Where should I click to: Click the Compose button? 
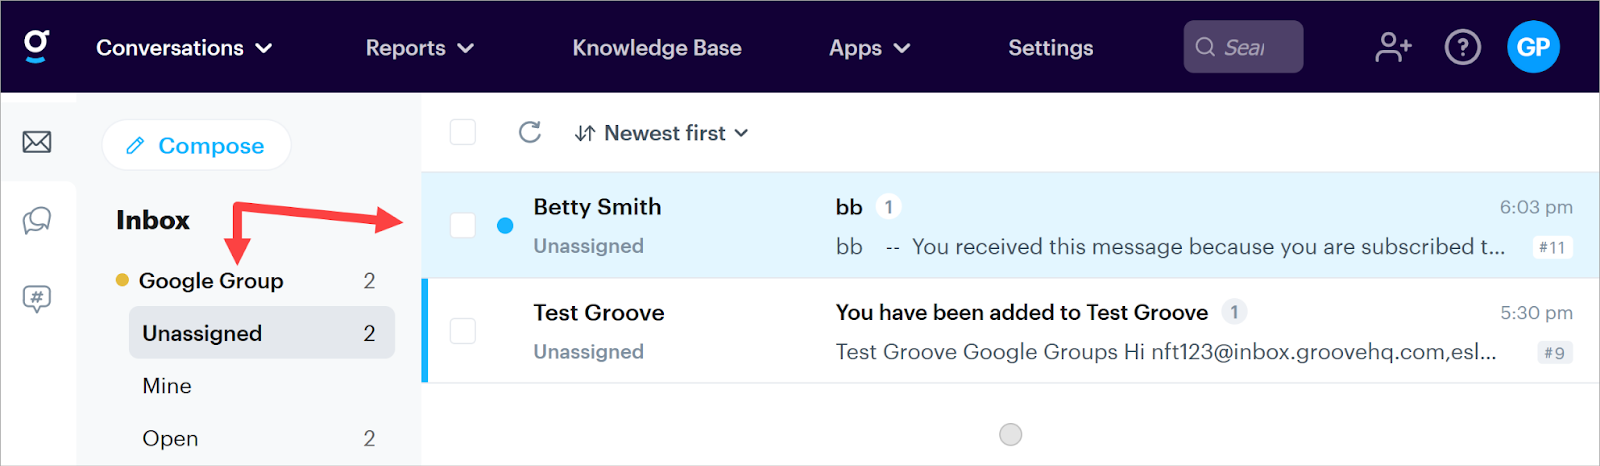coord(196,146)
